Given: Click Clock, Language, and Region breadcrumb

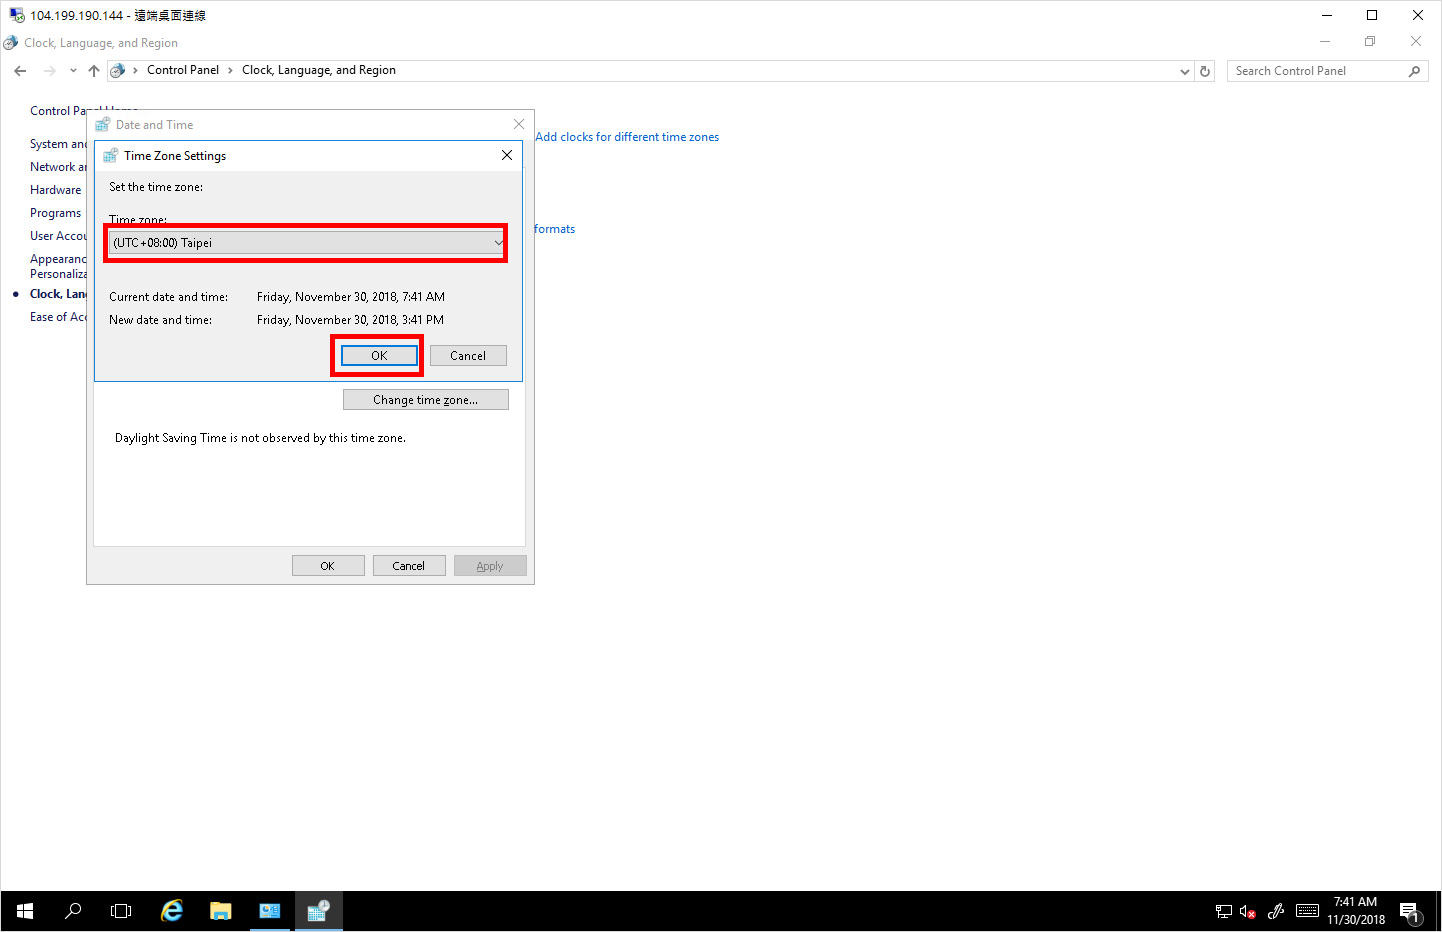Looking at the screenshot, I should [319, 70].
